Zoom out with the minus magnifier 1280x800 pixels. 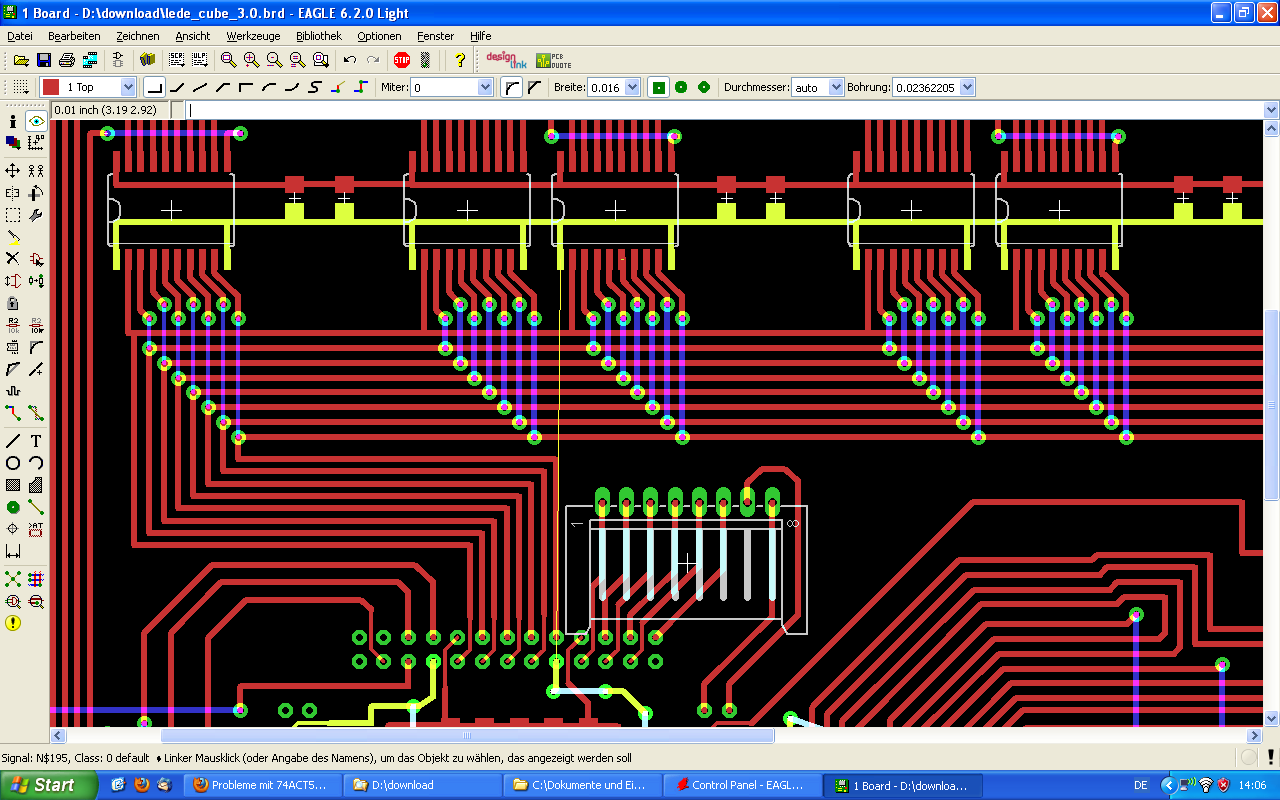click(274, 60)
